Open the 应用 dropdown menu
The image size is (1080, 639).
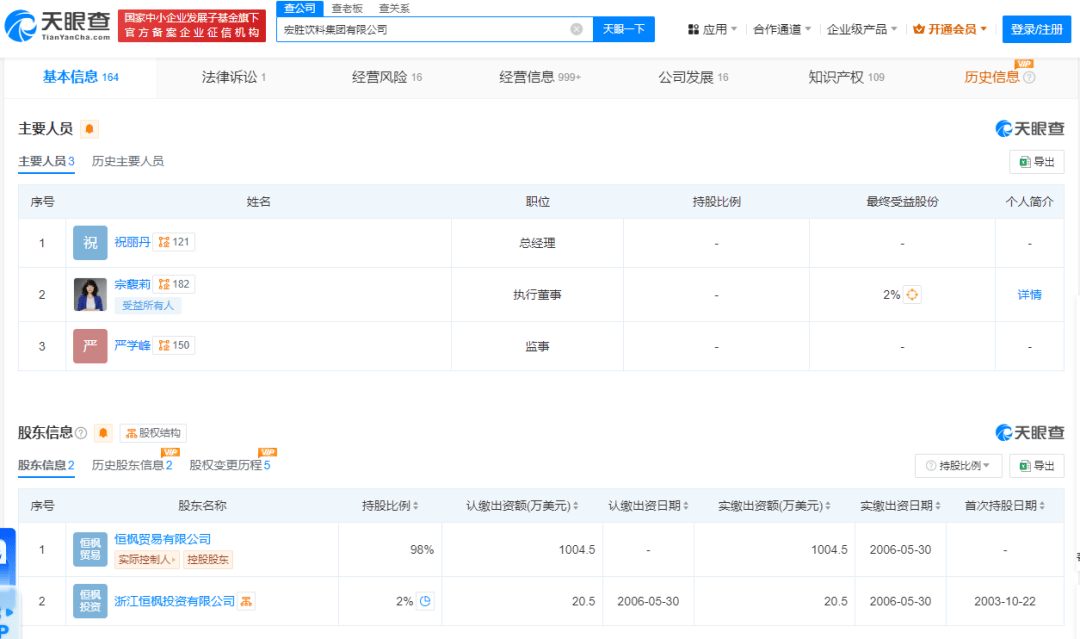click(712, 29)
